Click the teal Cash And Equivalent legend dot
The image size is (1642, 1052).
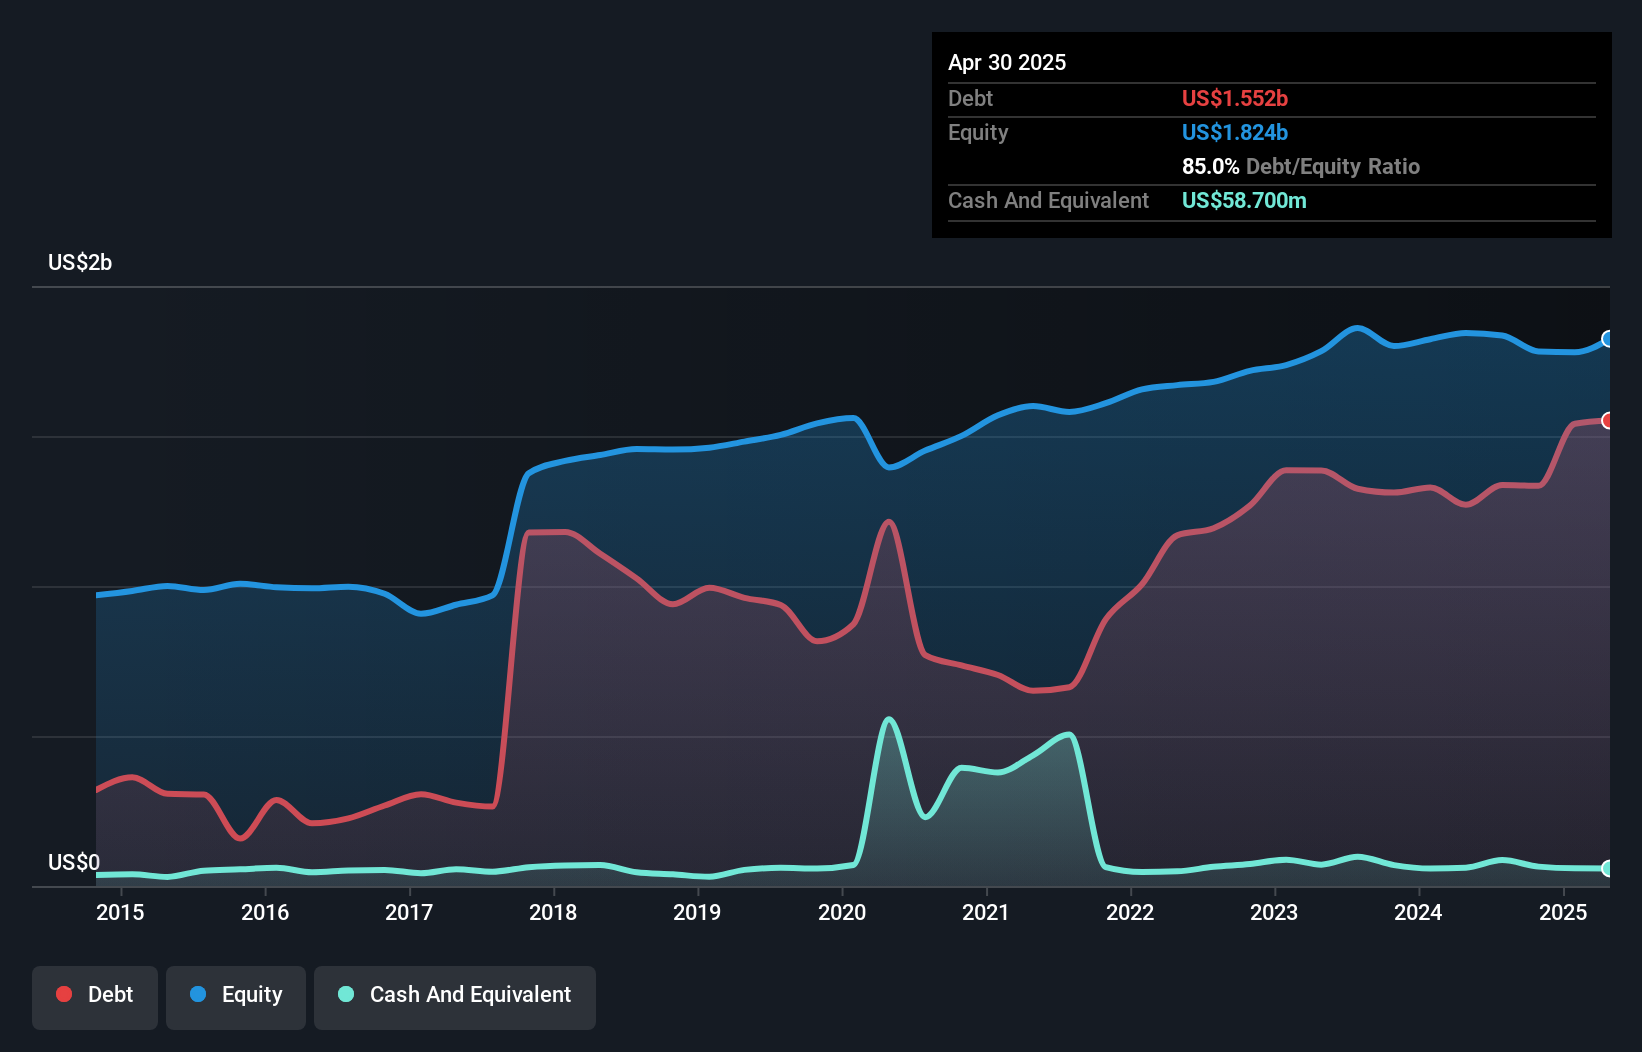pos(344,994)
